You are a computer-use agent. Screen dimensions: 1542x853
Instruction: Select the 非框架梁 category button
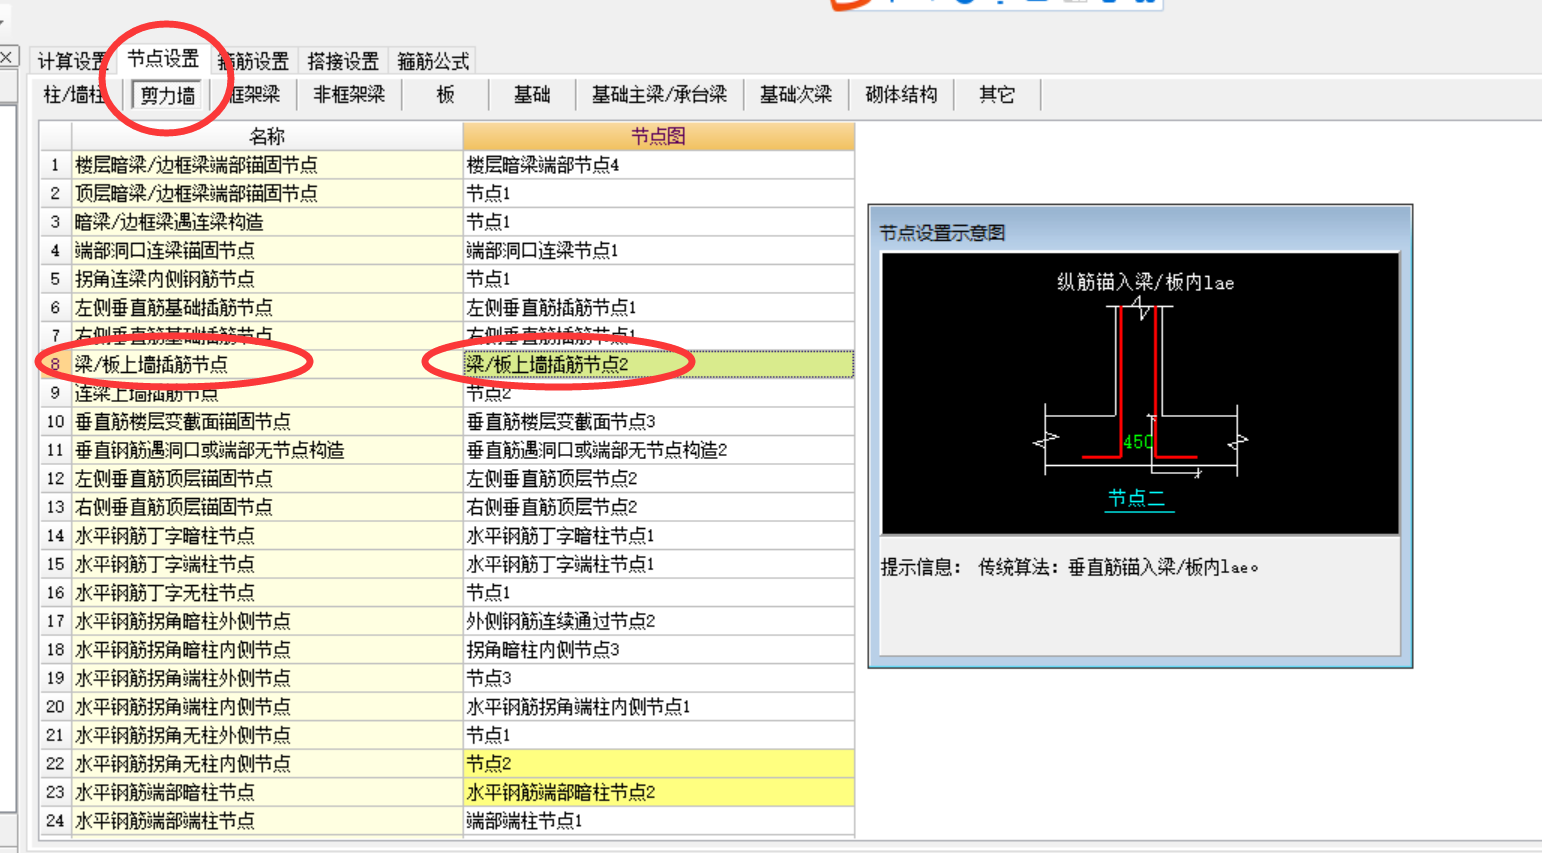pos(349,95)
